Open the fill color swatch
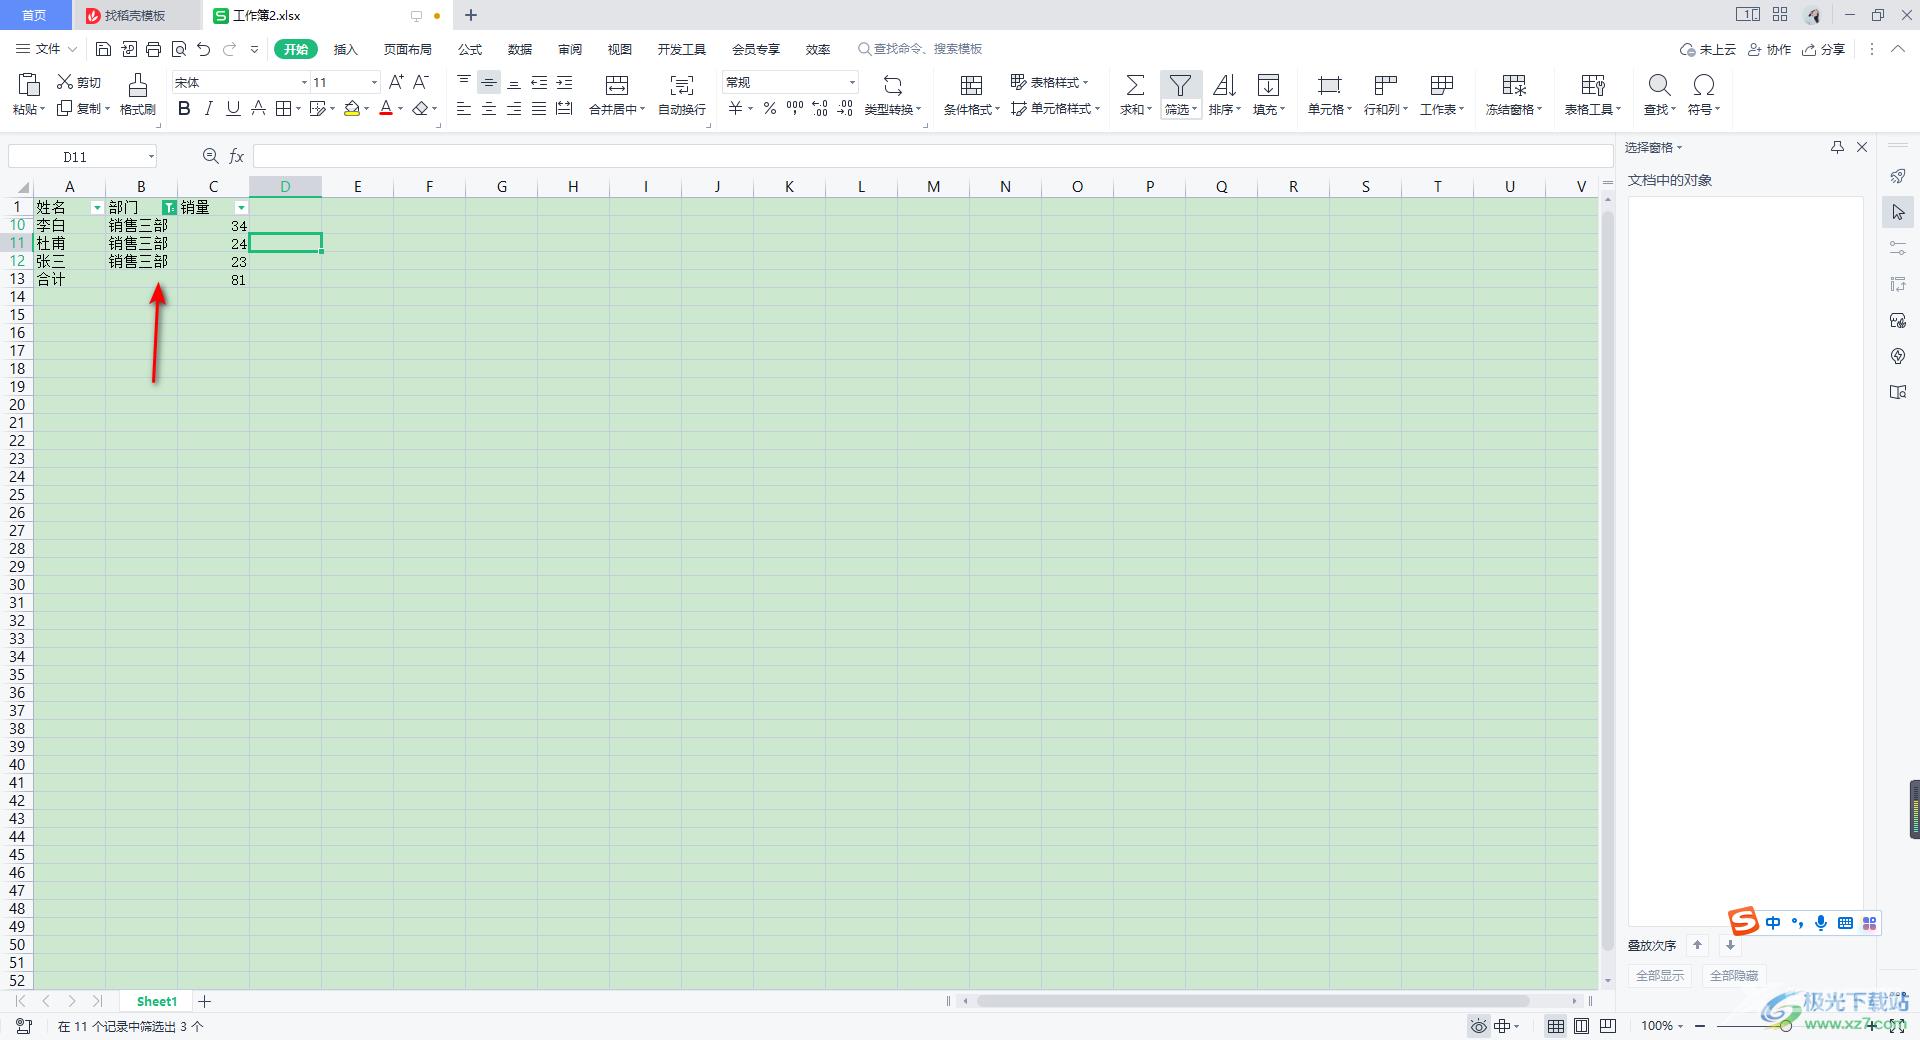 pos(352,109)
